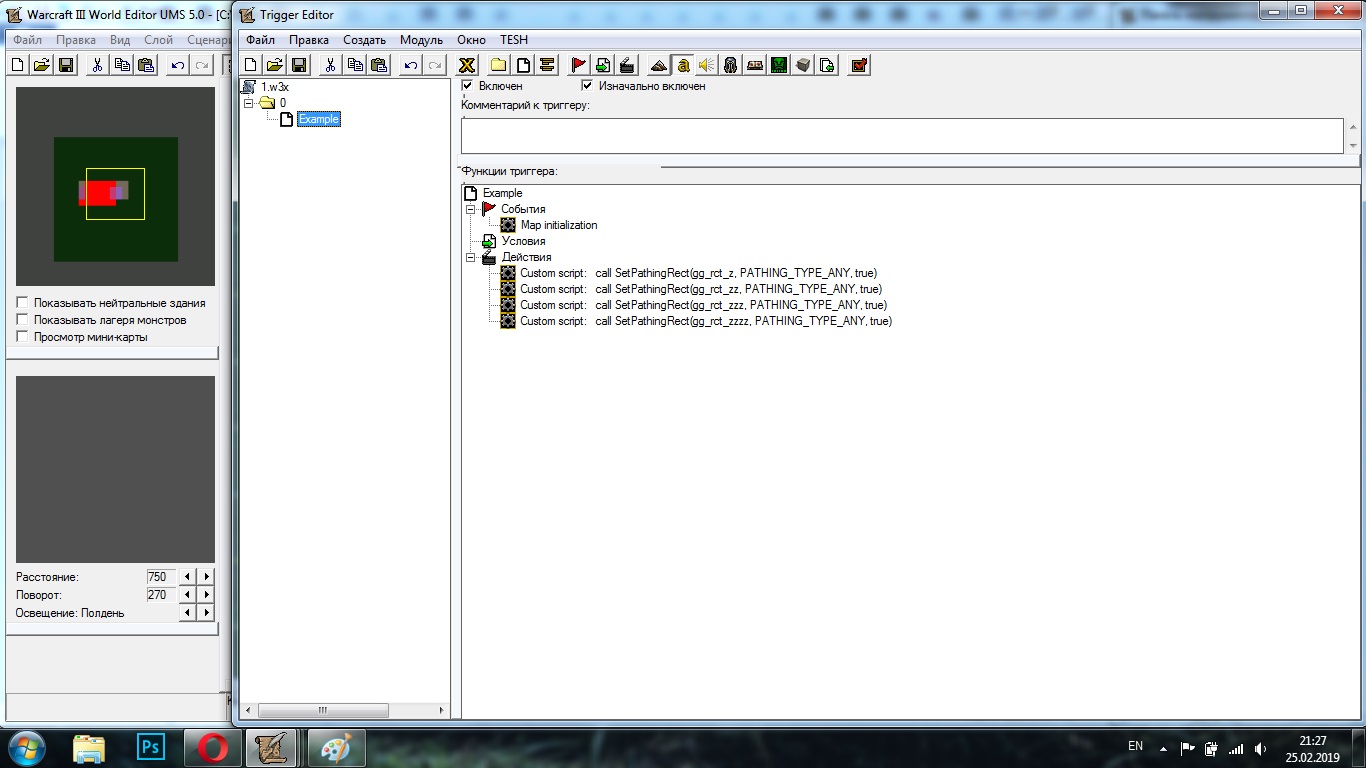Open the "Вид" menu in World Editor window
Screen dimensions: 1366x768
pos(120,40)
